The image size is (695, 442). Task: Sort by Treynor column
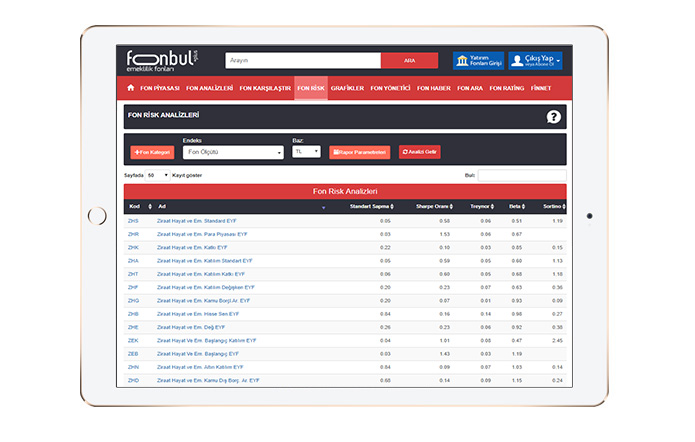pyautogui.click(x=482, y=207)
